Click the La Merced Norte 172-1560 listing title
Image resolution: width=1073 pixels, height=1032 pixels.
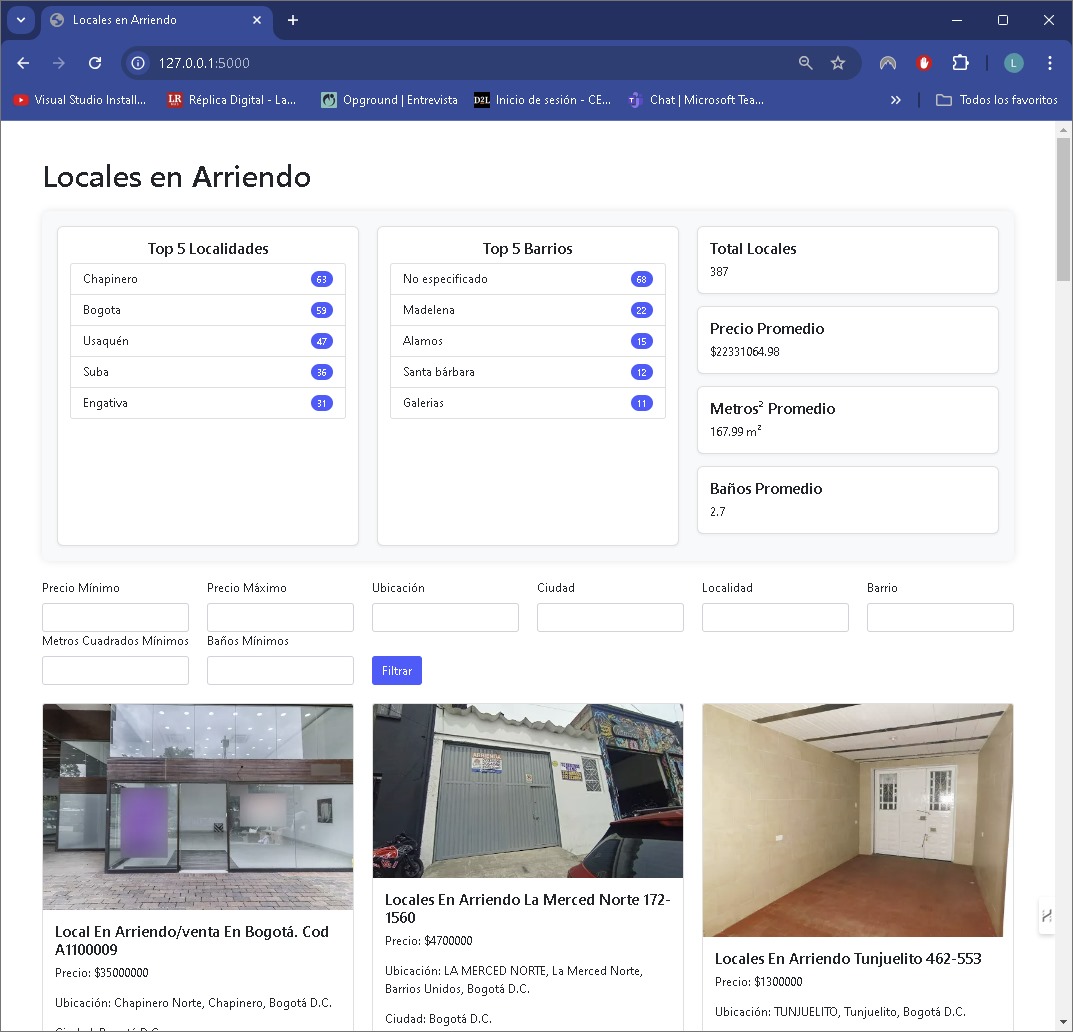(x=528, y=908)
